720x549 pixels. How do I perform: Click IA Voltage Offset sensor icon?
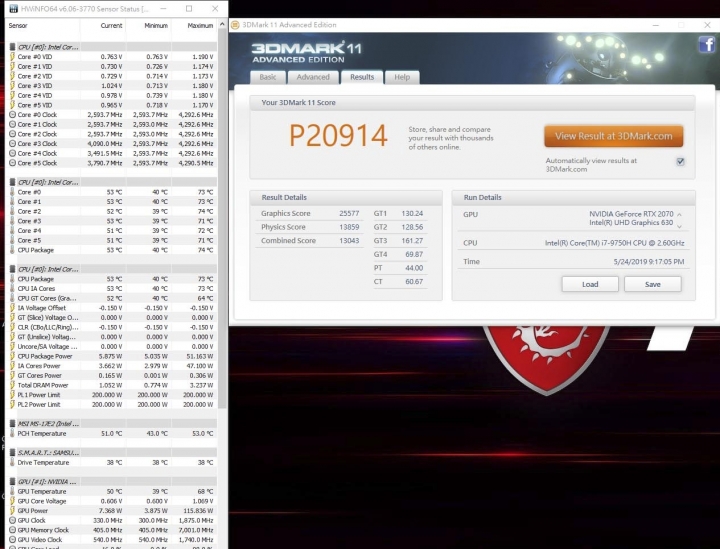[x=12, y=308]
